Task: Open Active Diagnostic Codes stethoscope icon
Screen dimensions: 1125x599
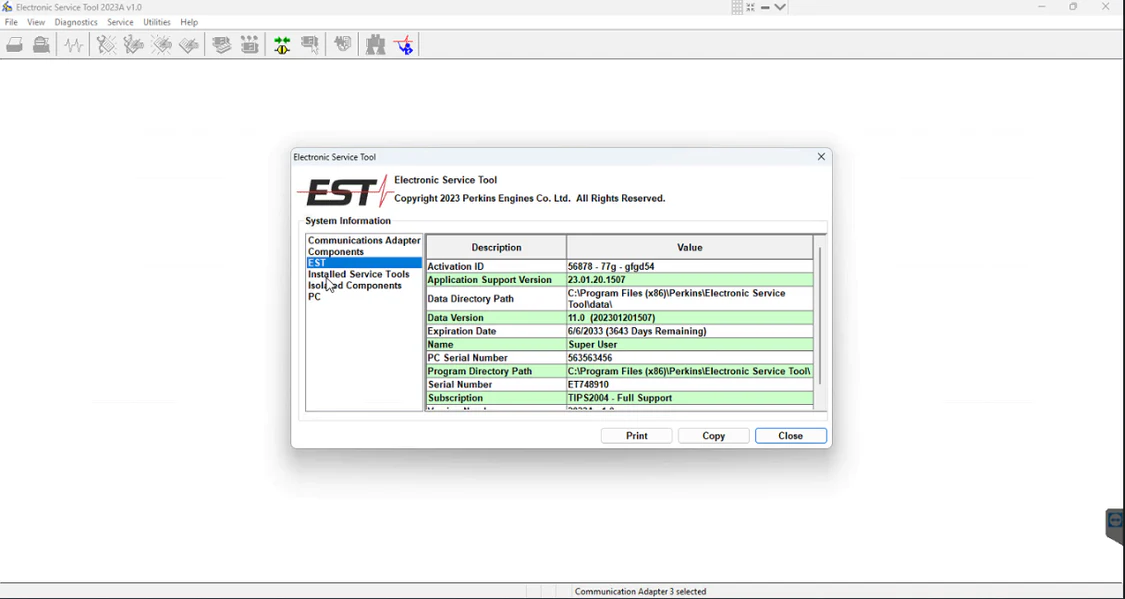Action: click(106, 45)
